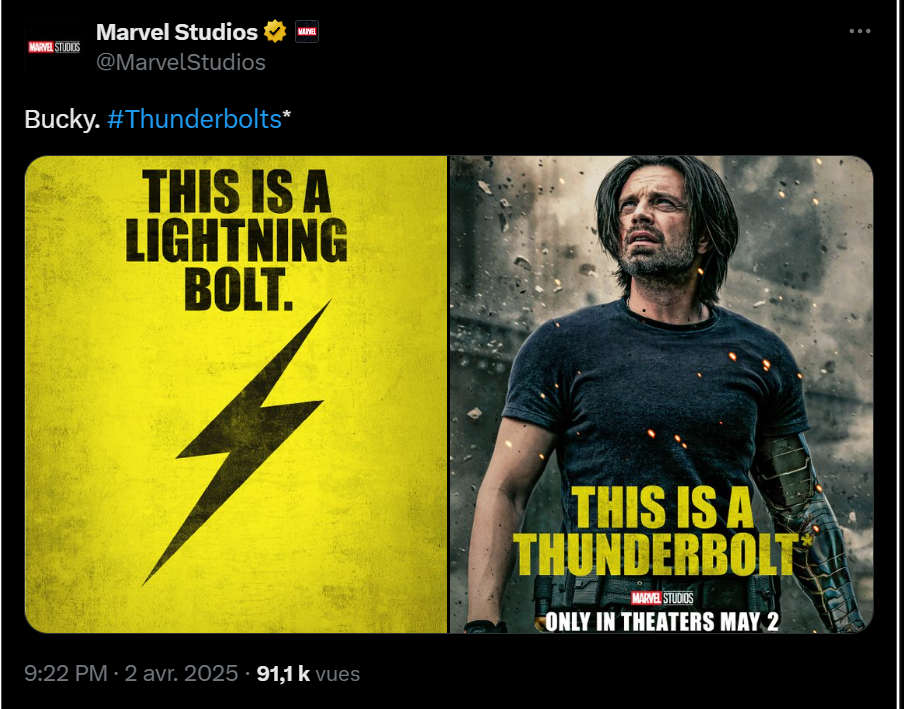Click the red Marvel affiliate badge

[307, 32]
